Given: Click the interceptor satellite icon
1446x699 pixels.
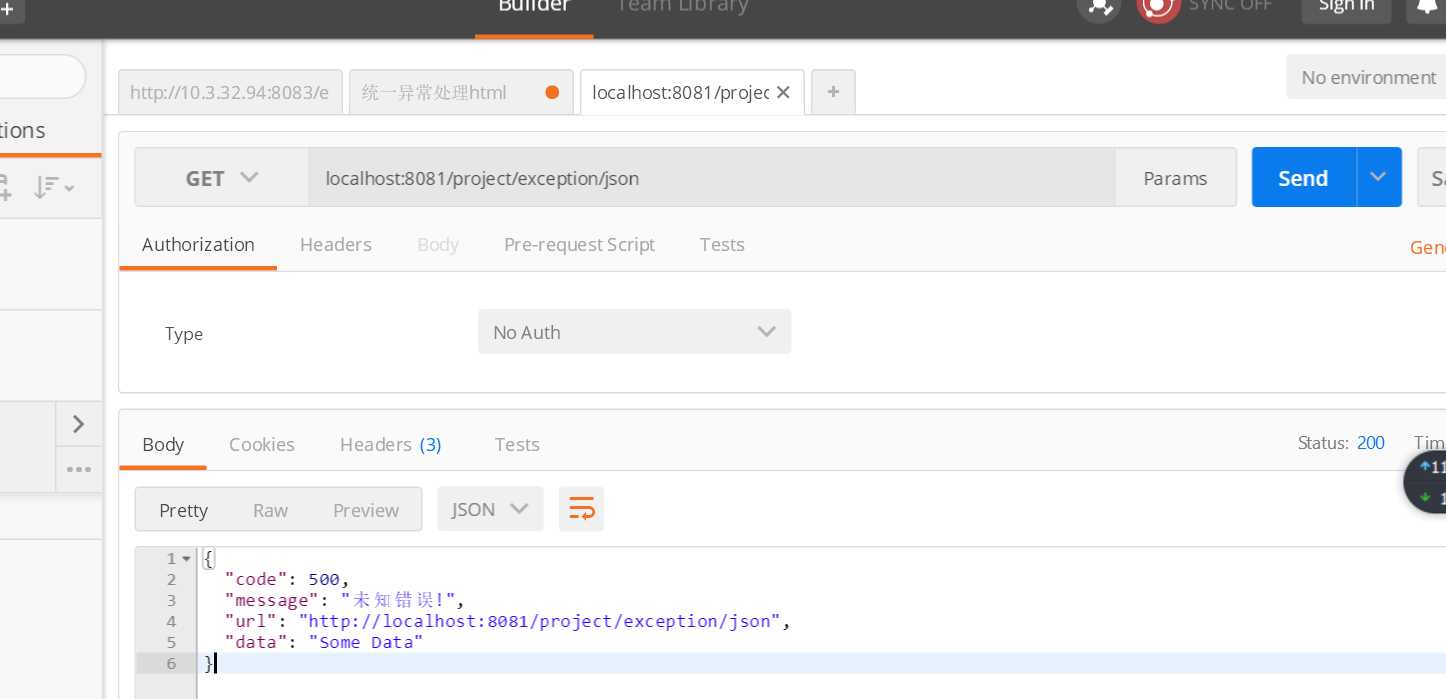Looking at the screenshot, I should click(x=1099, y=8).
